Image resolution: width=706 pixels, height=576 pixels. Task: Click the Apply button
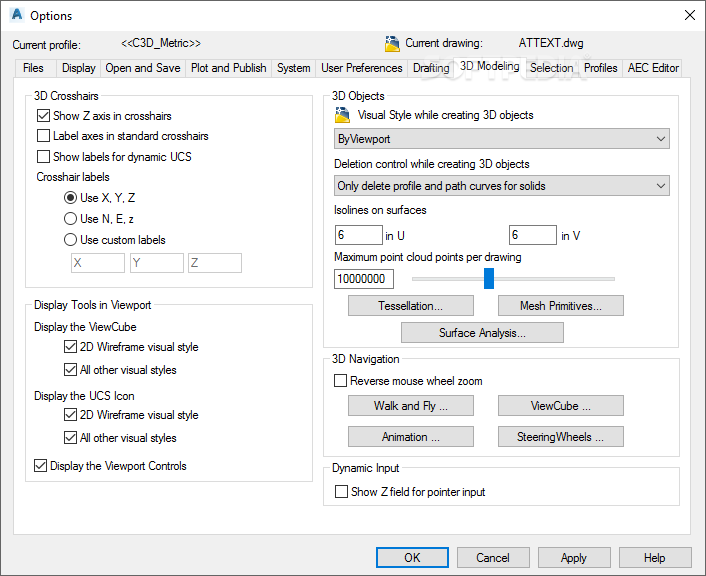pos(574,558)
